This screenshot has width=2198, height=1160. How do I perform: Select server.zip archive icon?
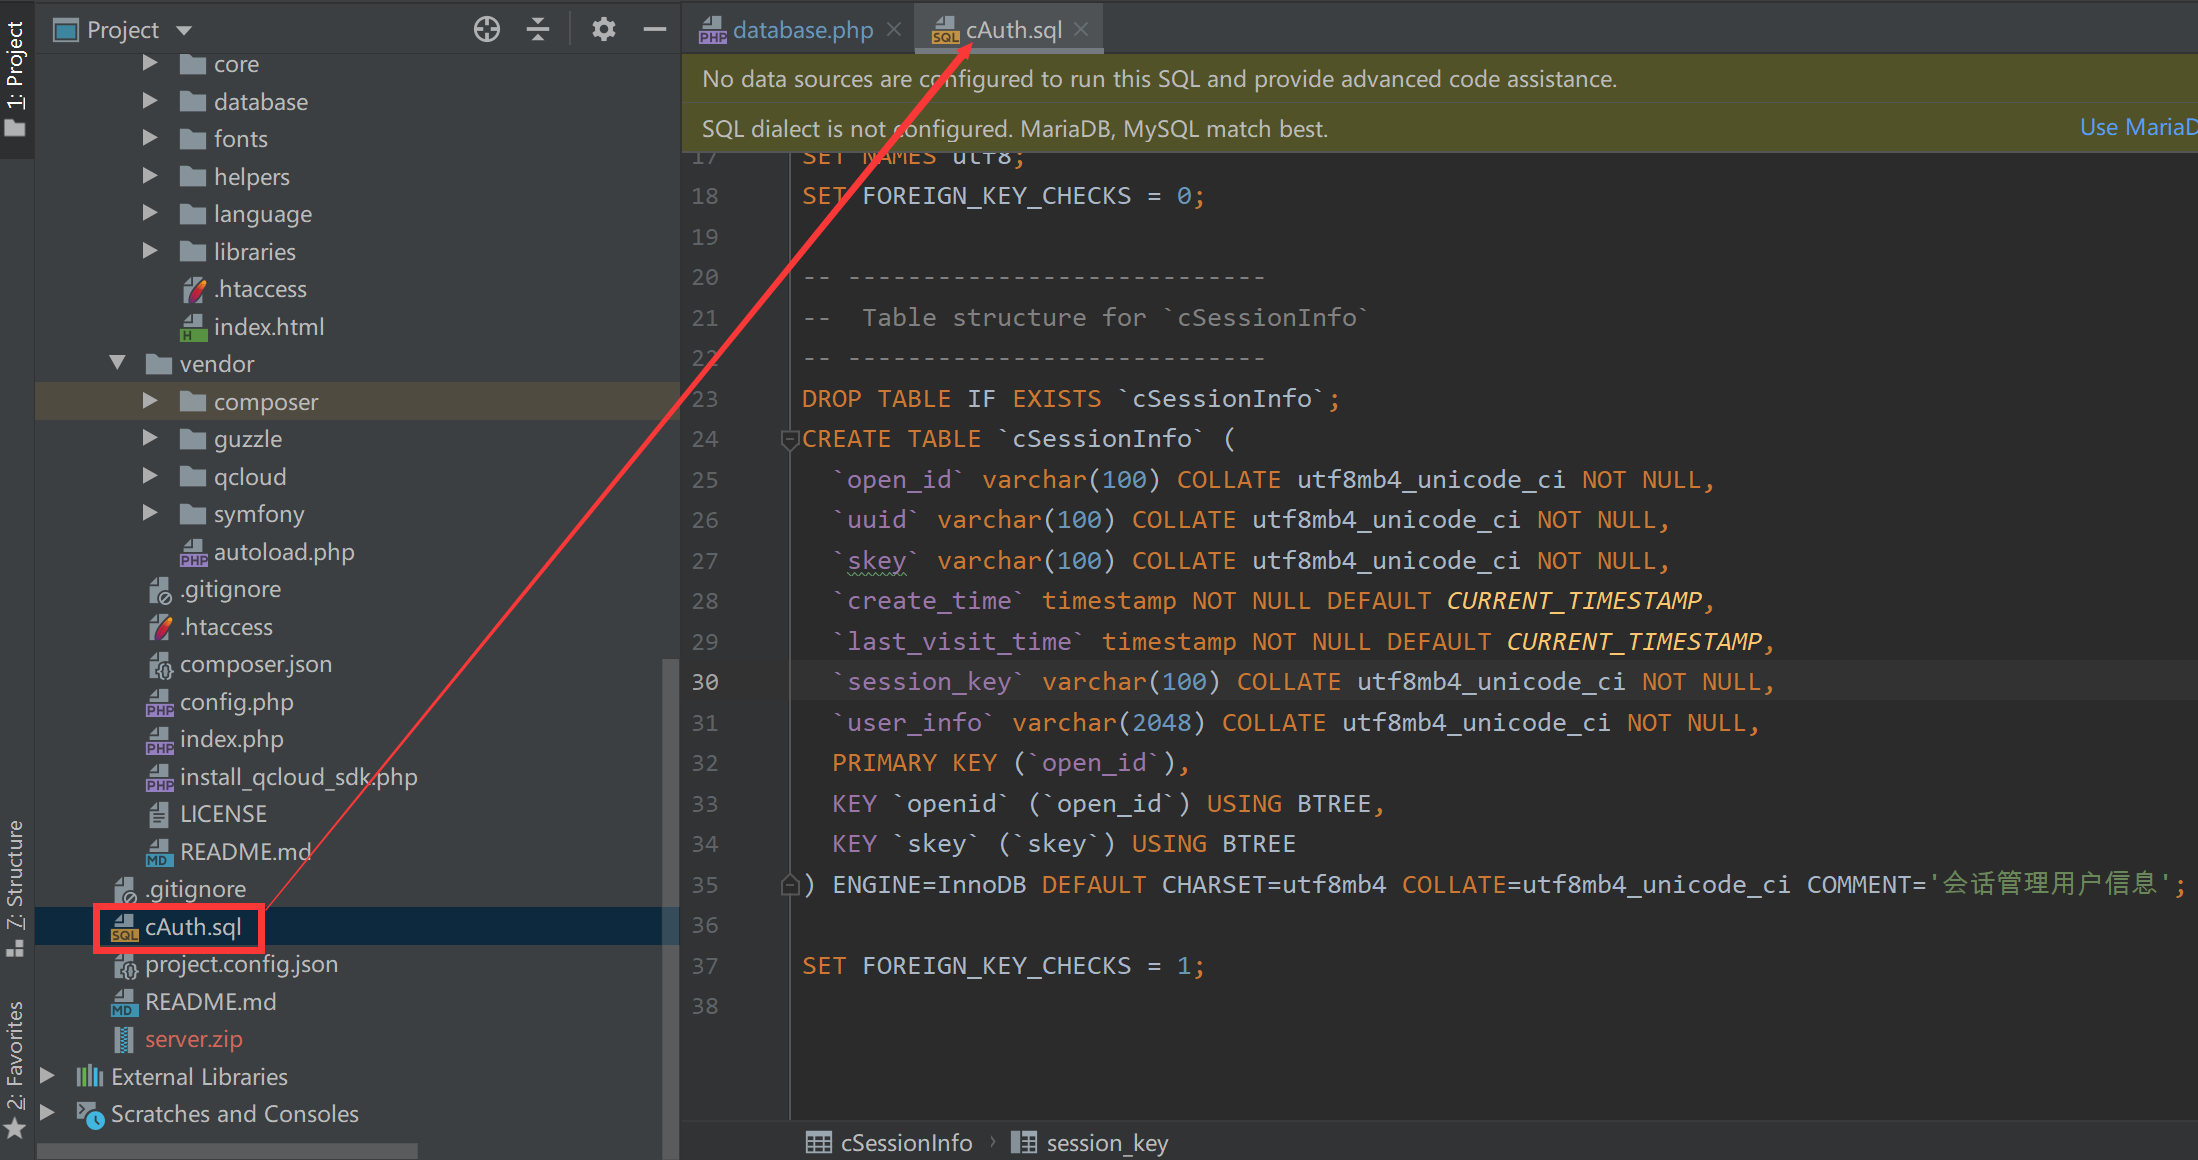click(124, 1040)
